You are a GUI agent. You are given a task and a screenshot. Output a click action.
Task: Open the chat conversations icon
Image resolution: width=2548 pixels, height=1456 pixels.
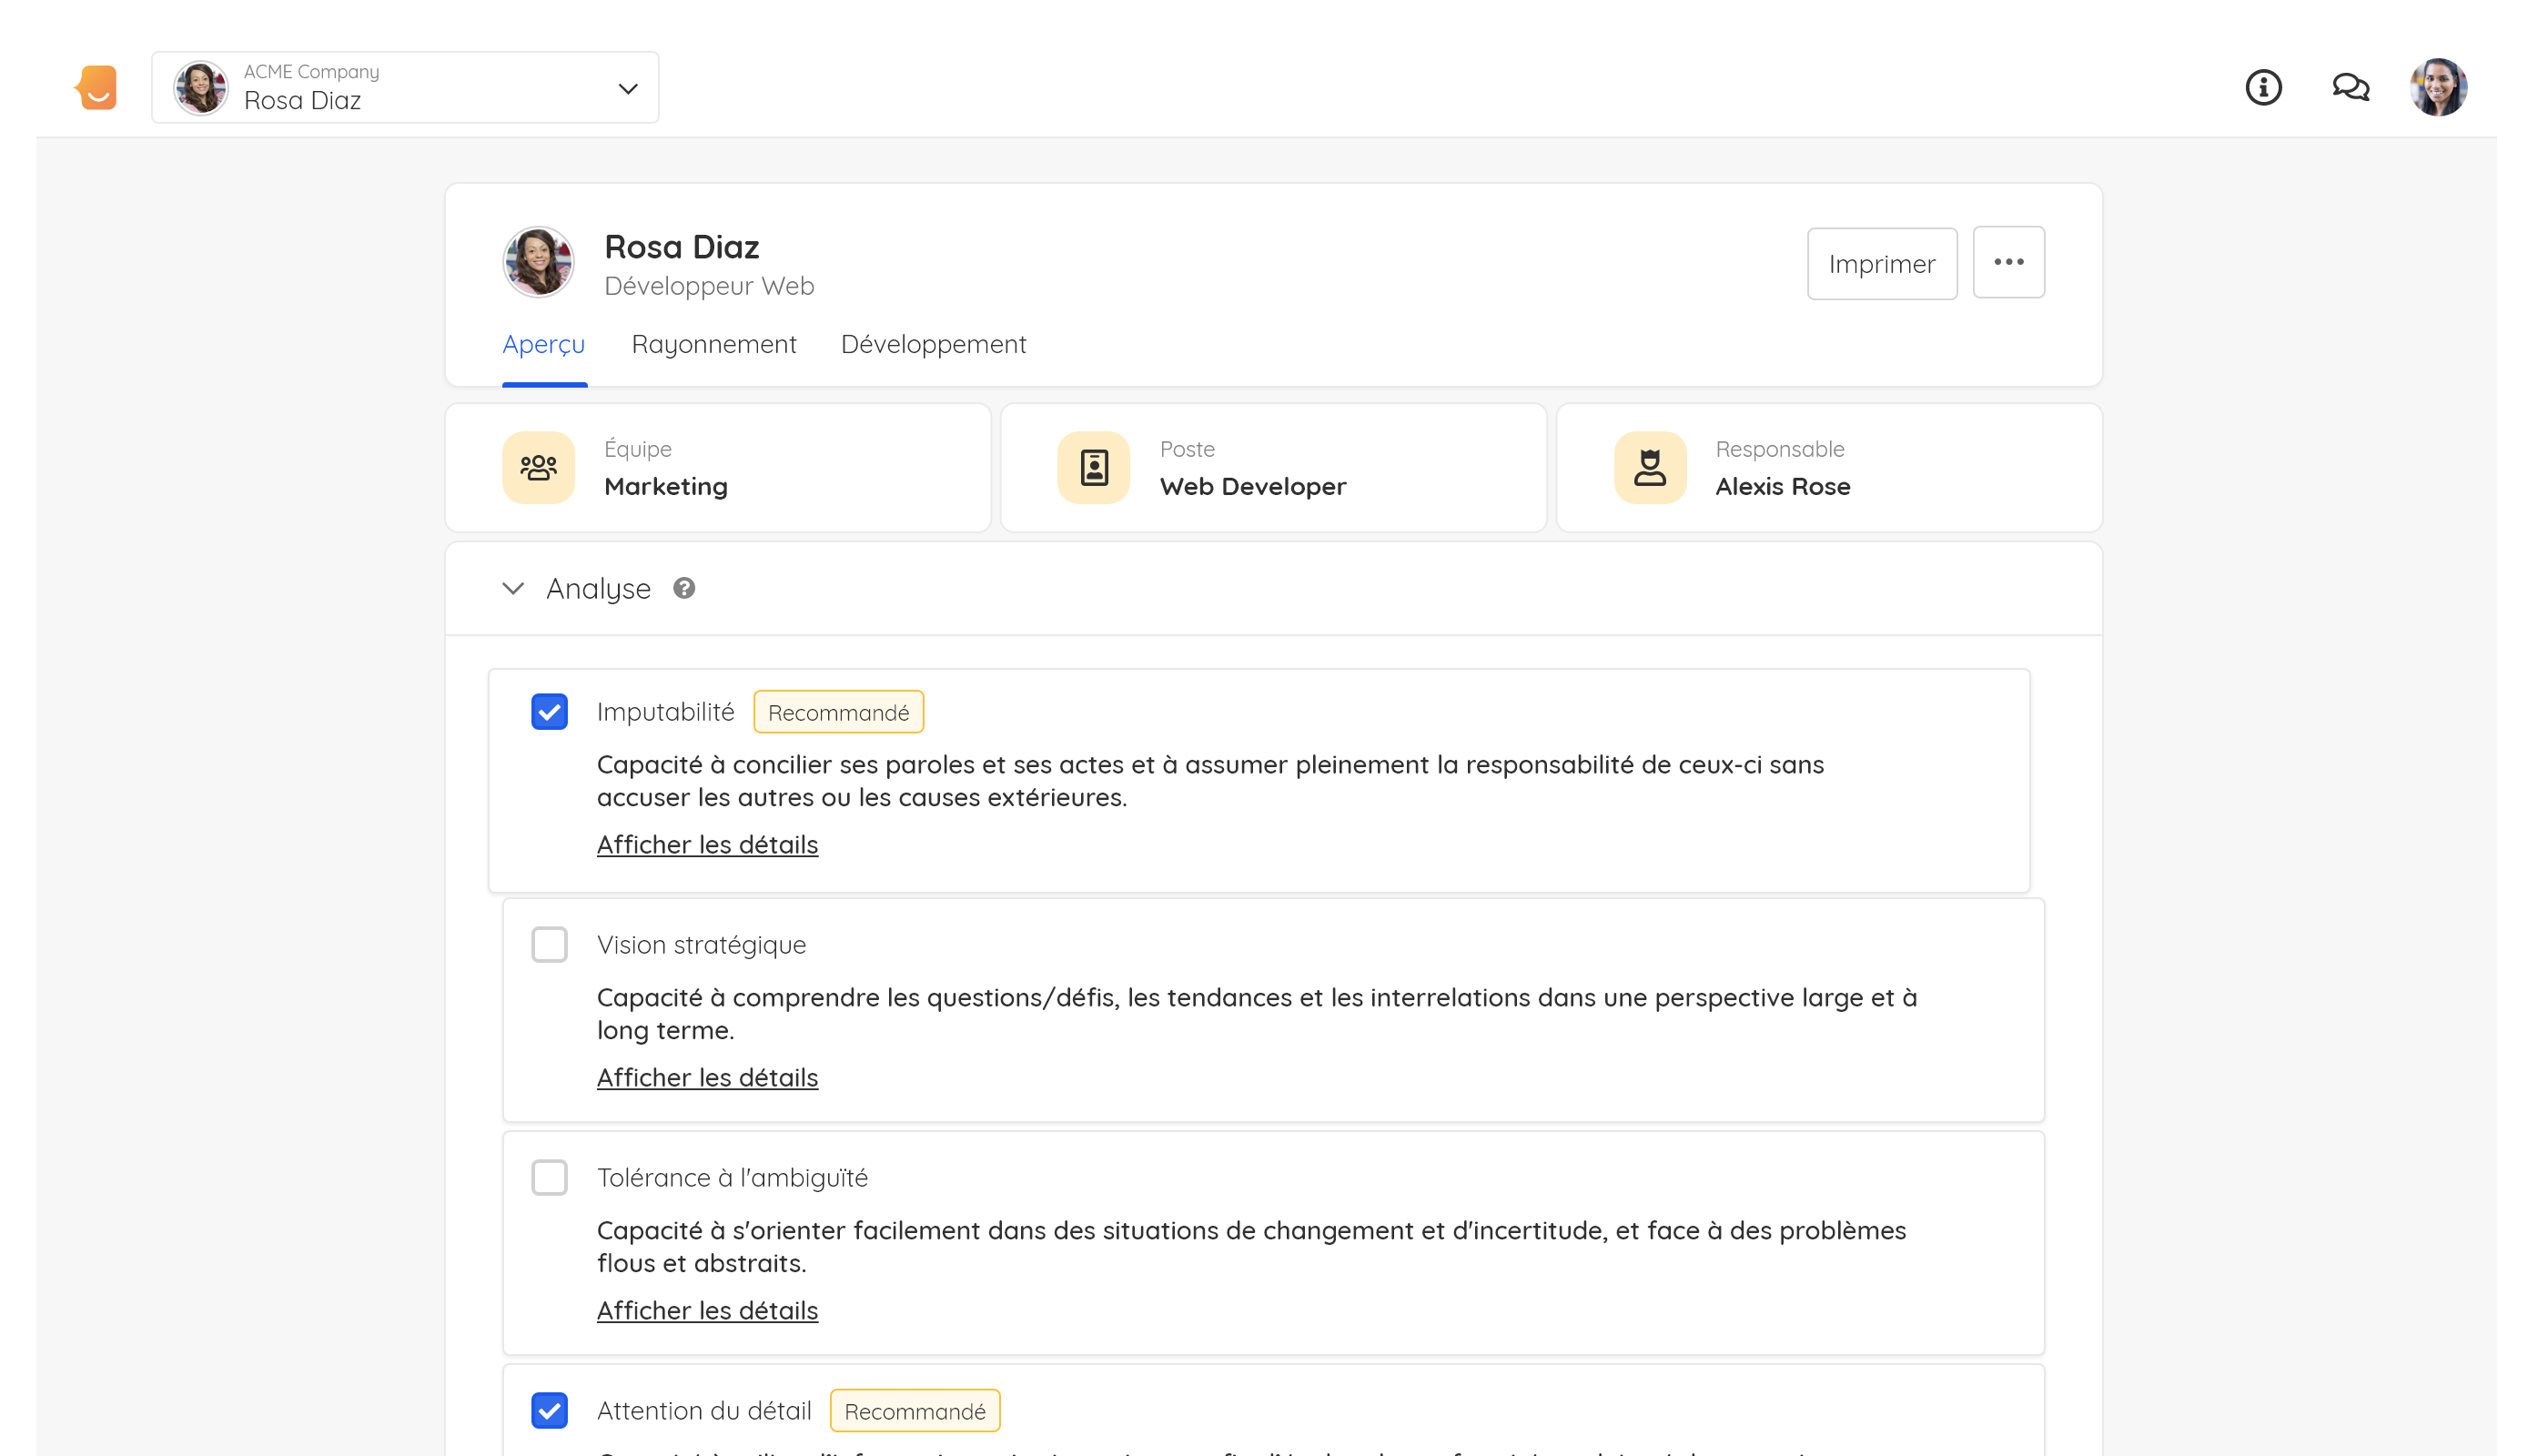coord(2350,88)
